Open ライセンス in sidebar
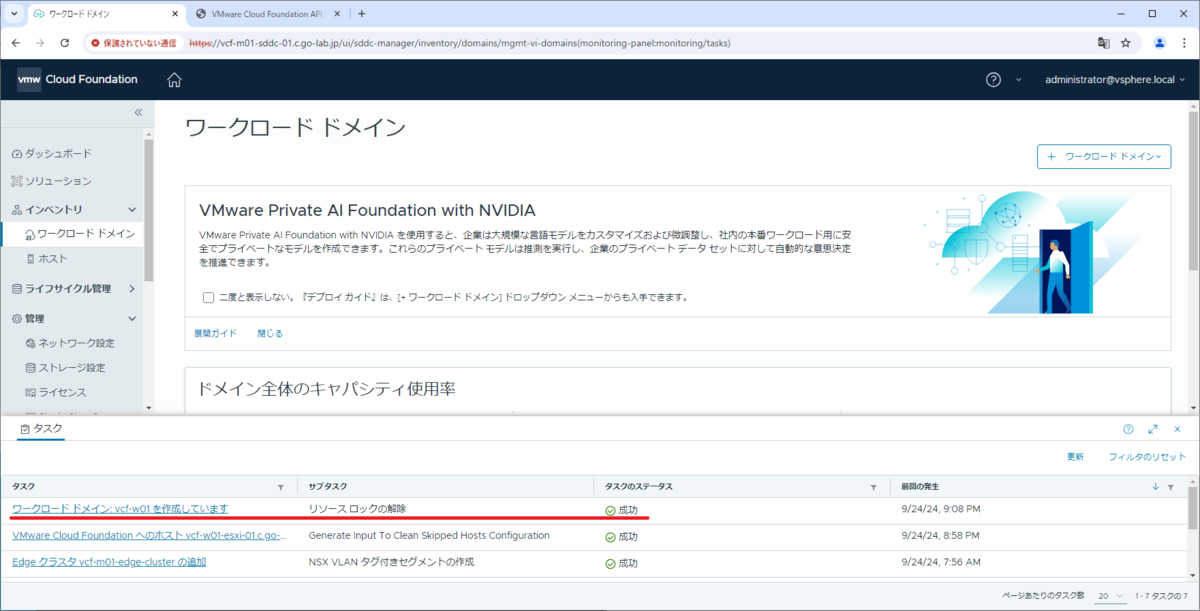1200x611 pixels. 56,392
